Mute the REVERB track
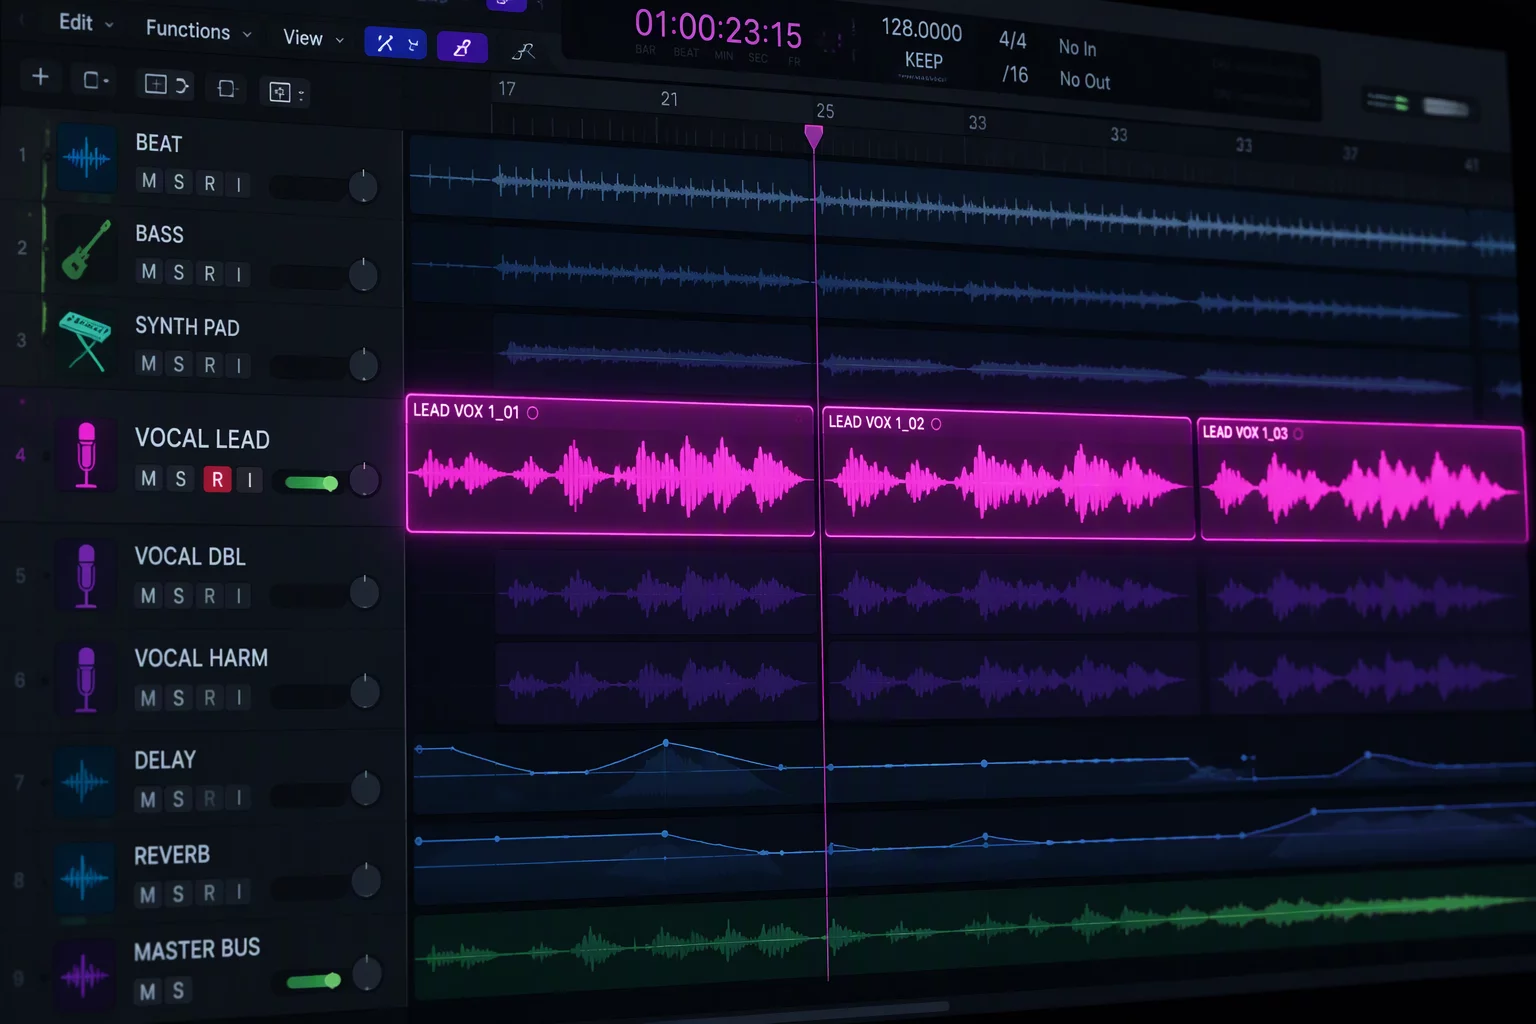The width and height of the screenshot is (1536, 1024). coord(148,895)
